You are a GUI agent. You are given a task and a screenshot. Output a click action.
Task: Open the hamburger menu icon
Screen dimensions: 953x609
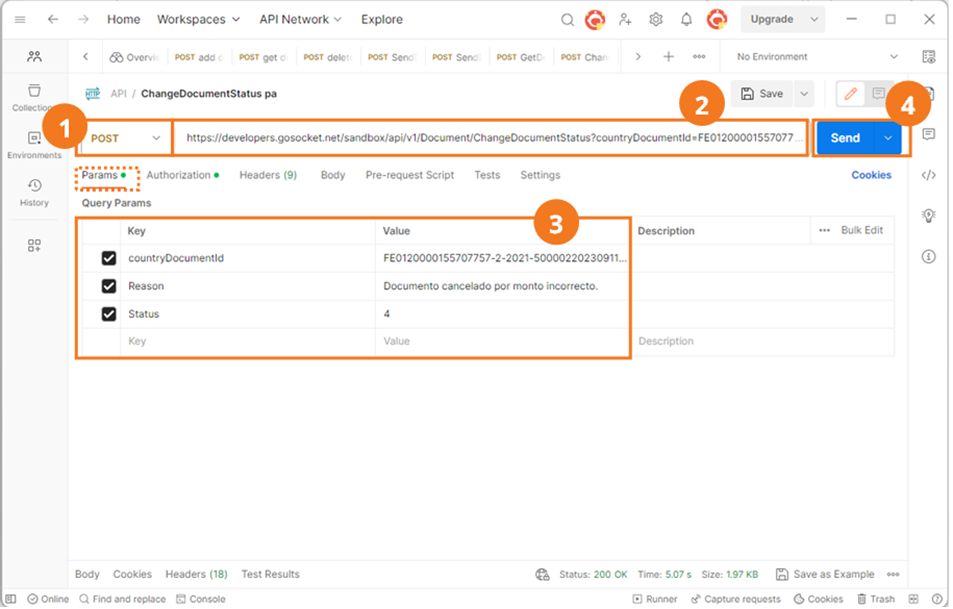tap(20, 19)
